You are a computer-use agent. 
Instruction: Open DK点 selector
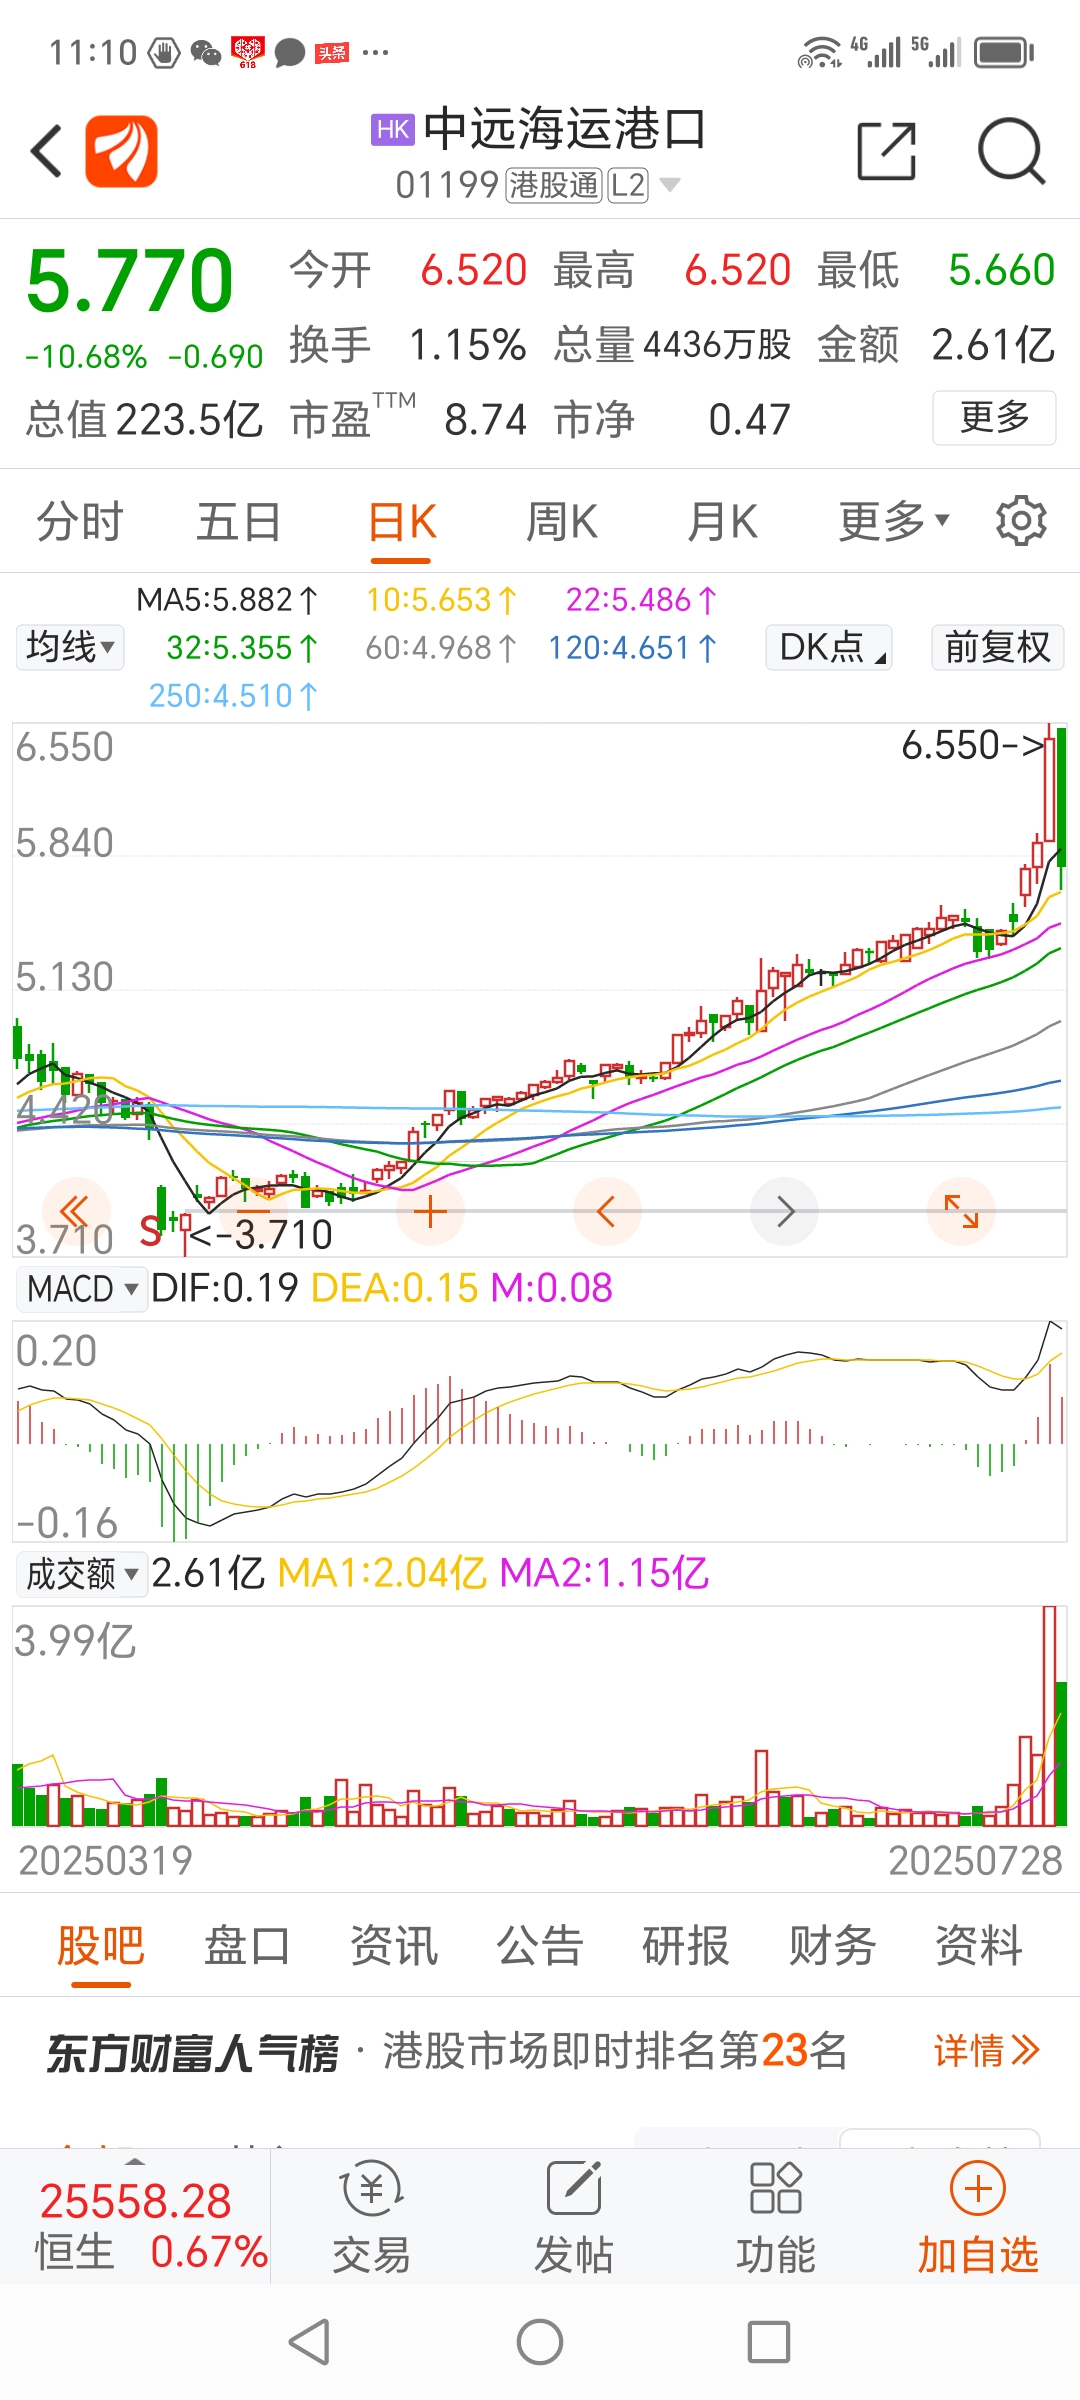(x=829, y=647)
